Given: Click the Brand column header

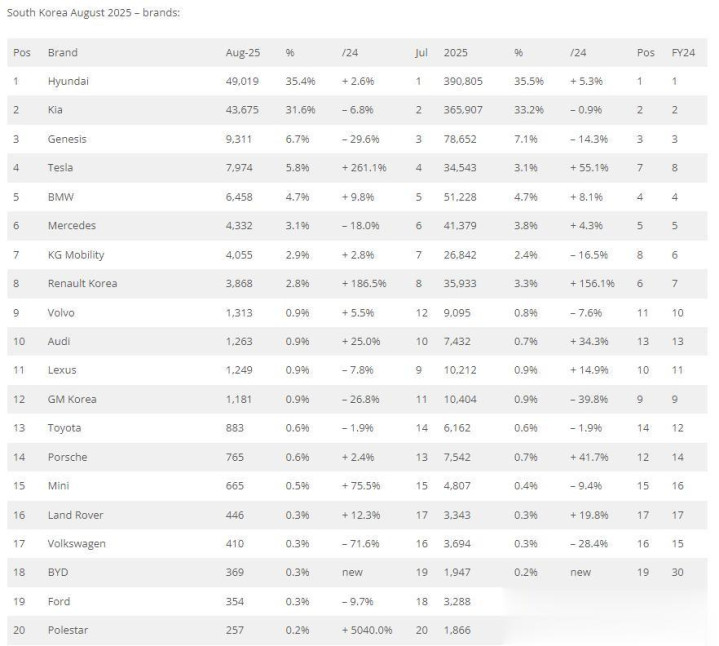Looking at the screenshot, I should pyautogui.click(x=62, y=52).
